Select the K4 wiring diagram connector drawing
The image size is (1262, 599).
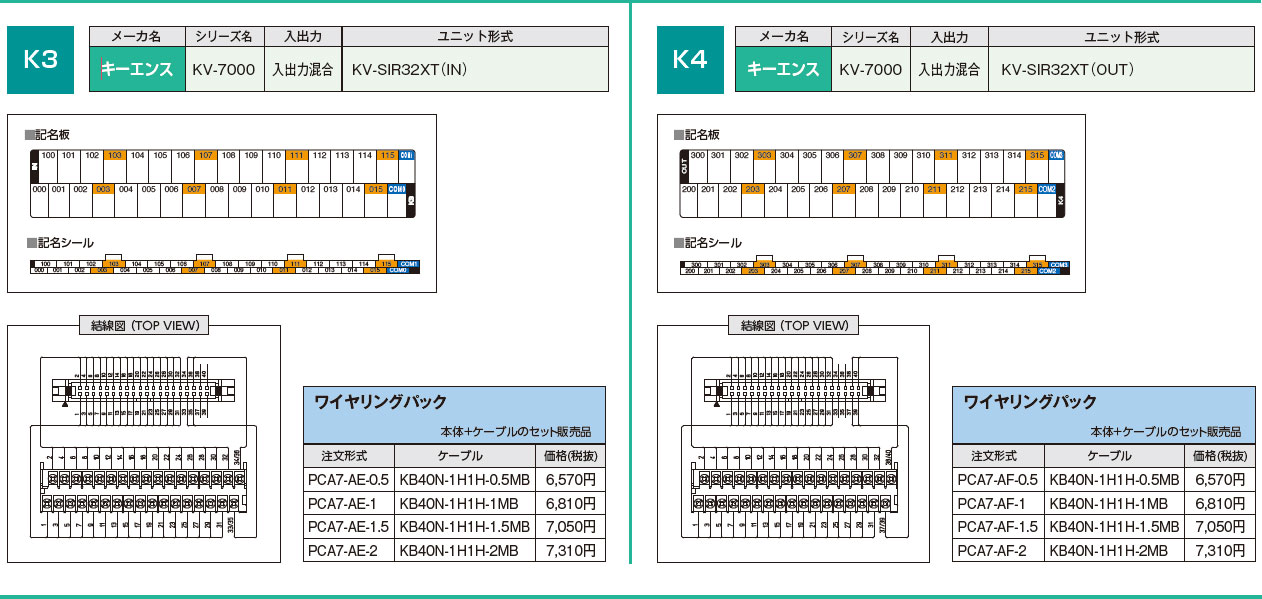point(793,447)
